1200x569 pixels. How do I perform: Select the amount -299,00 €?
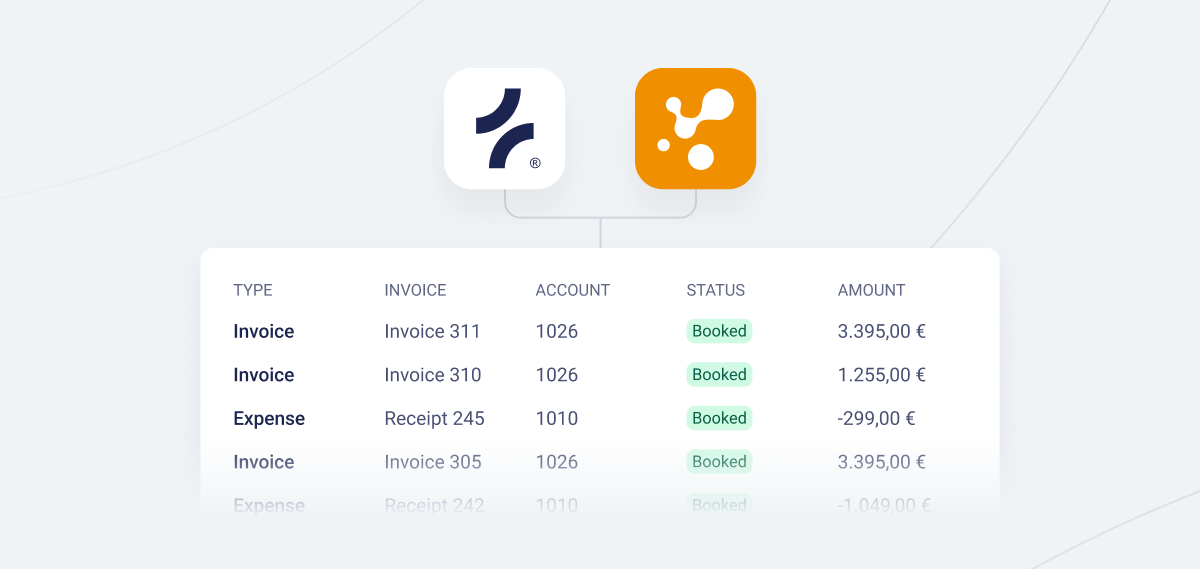pyautogui.click(x=876, y=418)
